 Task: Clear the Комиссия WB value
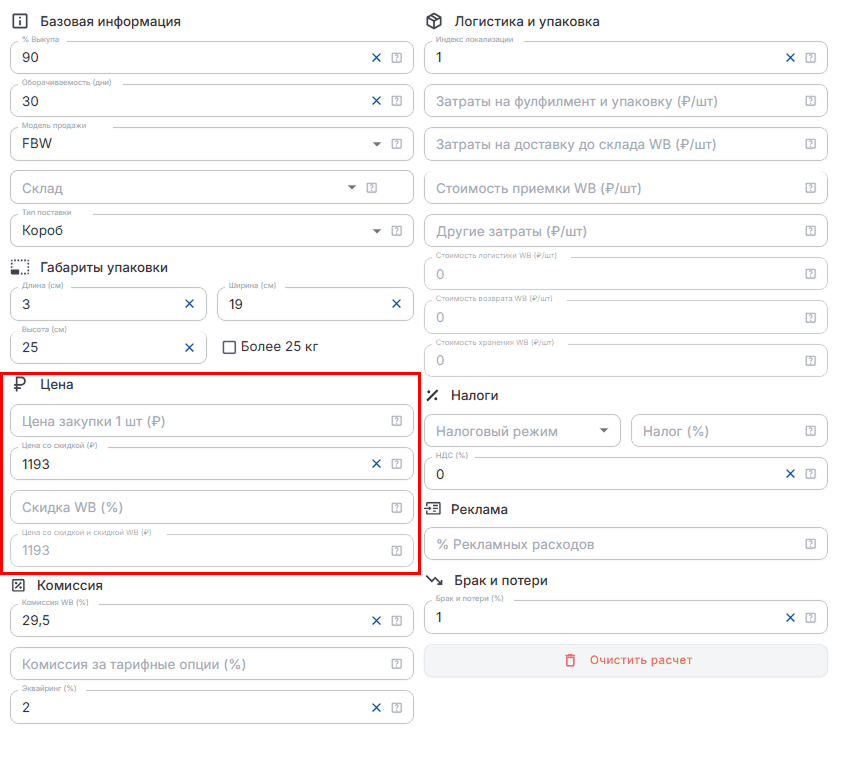click(x=376, y=621)
